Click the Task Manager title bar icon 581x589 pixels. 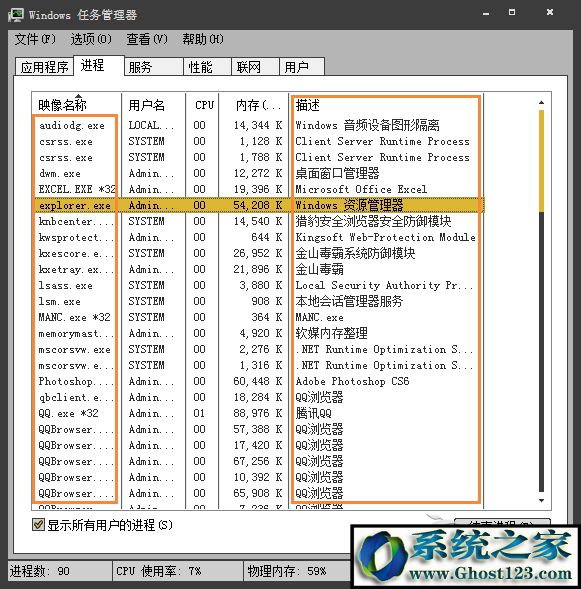pos(16,15)
